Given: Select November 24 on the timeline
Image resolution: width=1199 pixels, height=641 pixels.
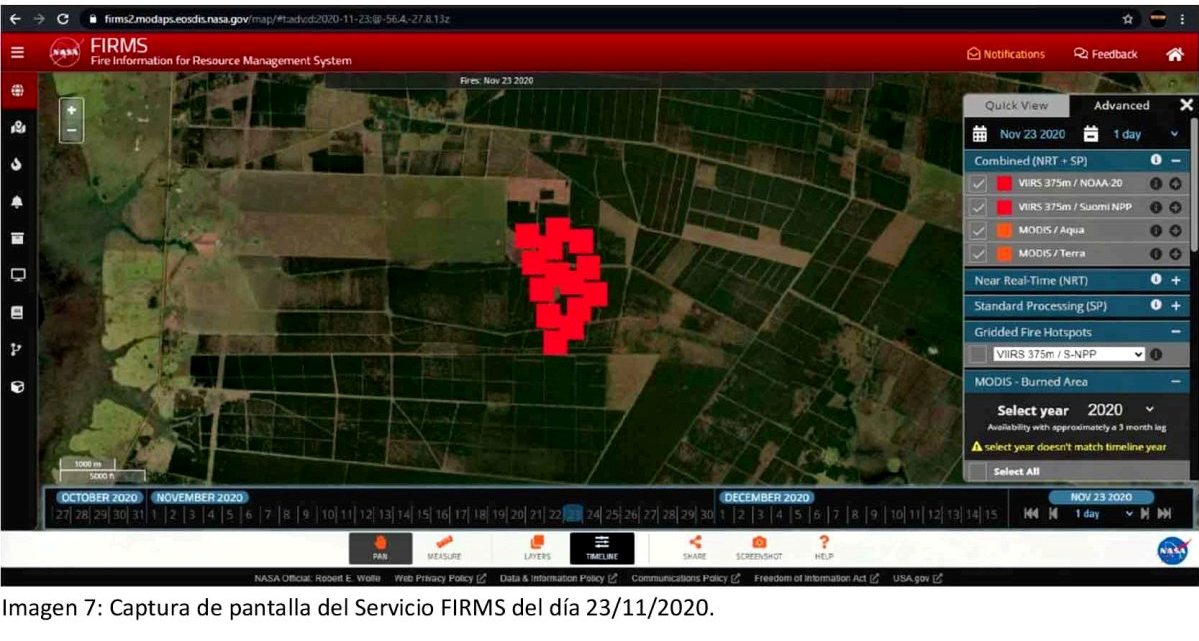Looking at the screenshot, I should pos(593,515).
